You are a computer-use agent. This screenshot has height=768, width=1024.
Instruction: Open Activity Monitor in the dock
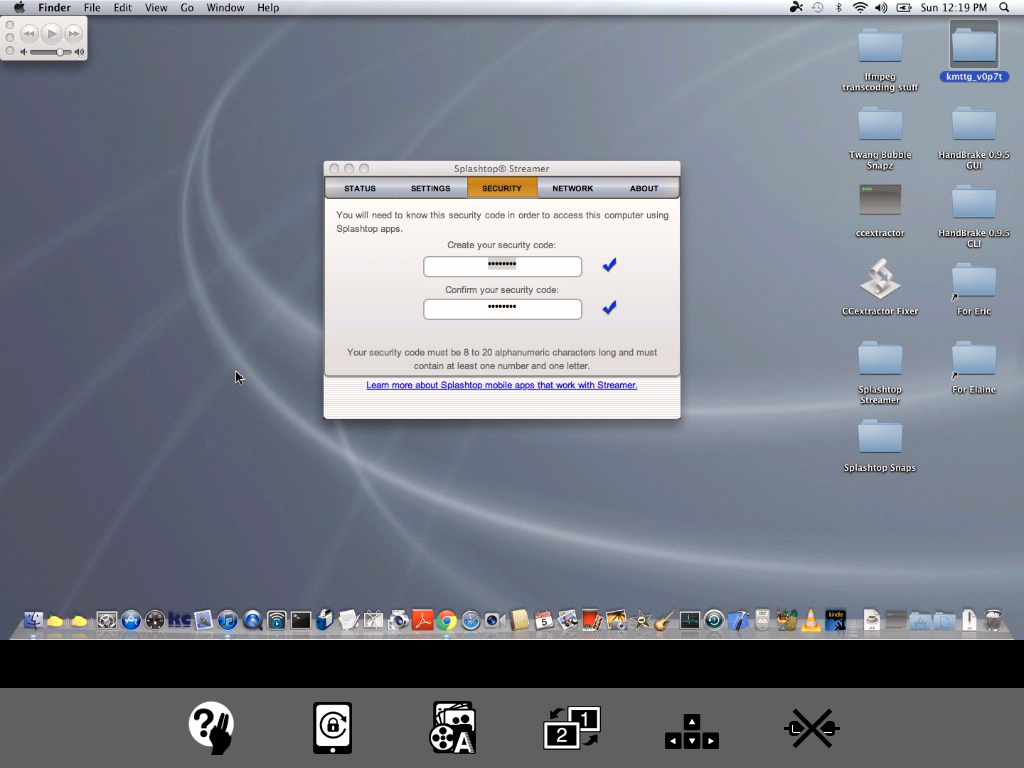690,620
